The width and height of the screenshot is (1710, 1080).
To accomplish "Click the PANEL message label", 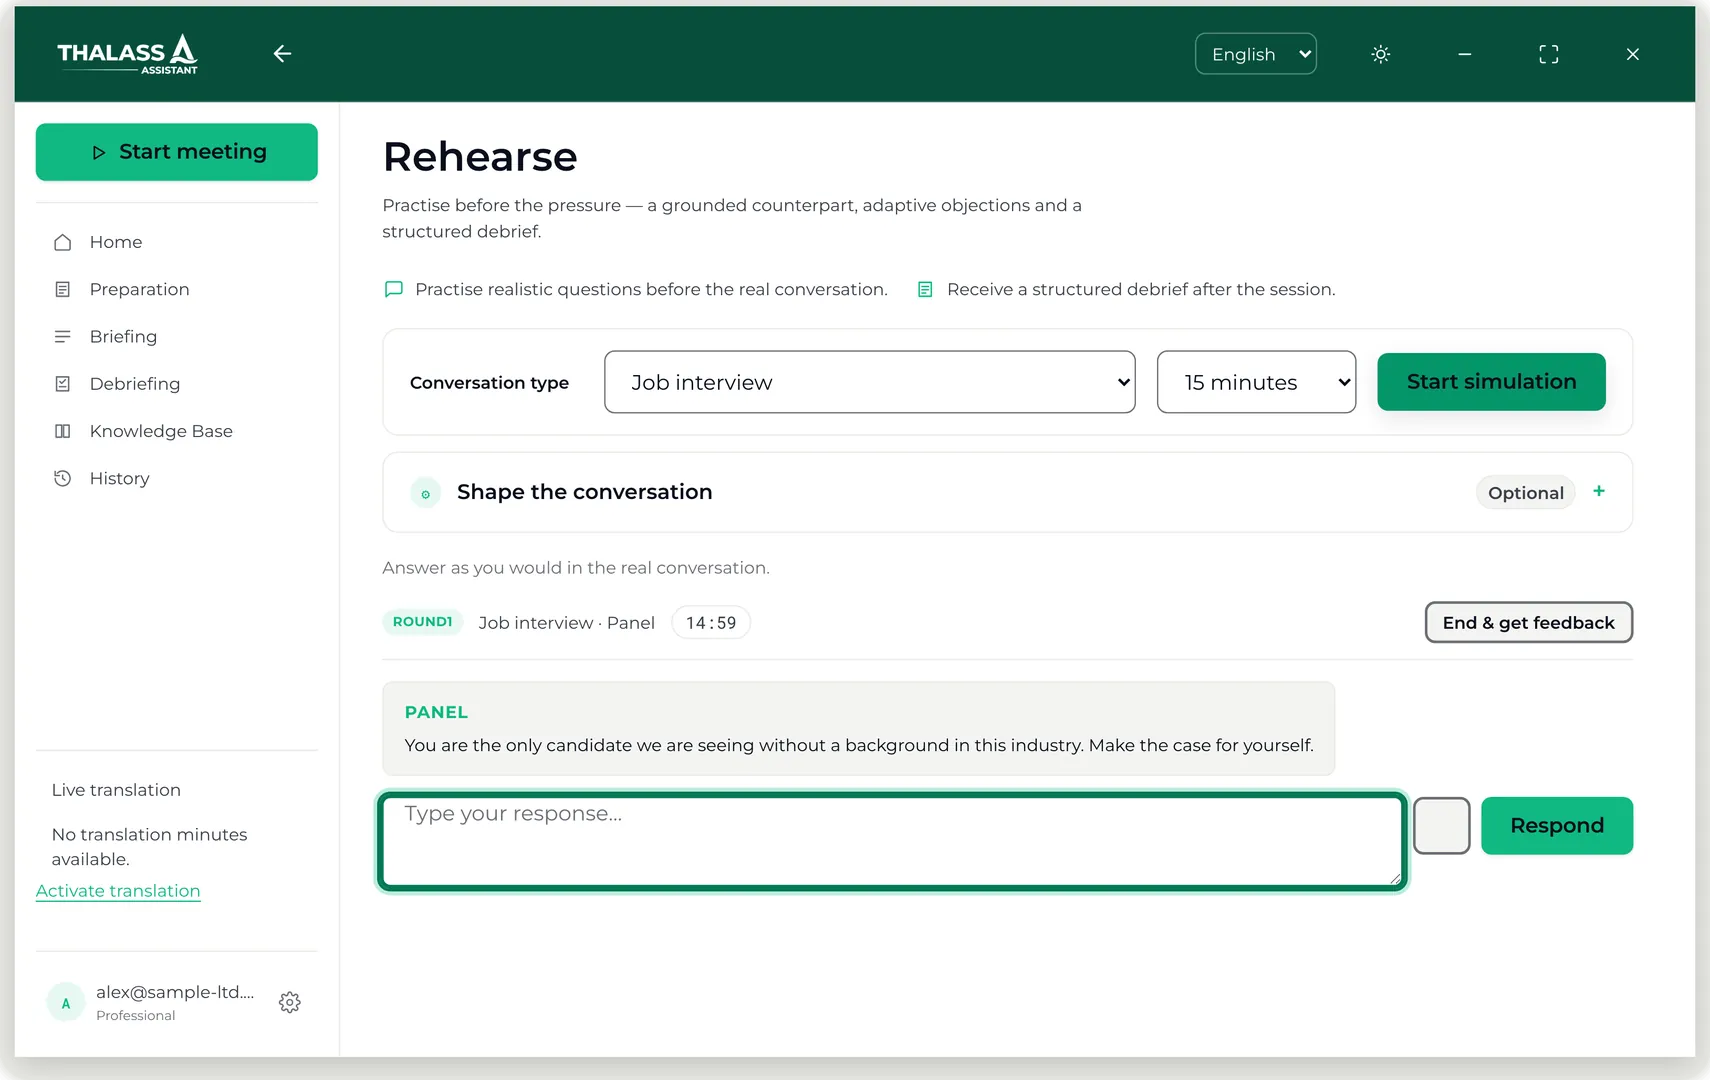I will click(436, 712).
